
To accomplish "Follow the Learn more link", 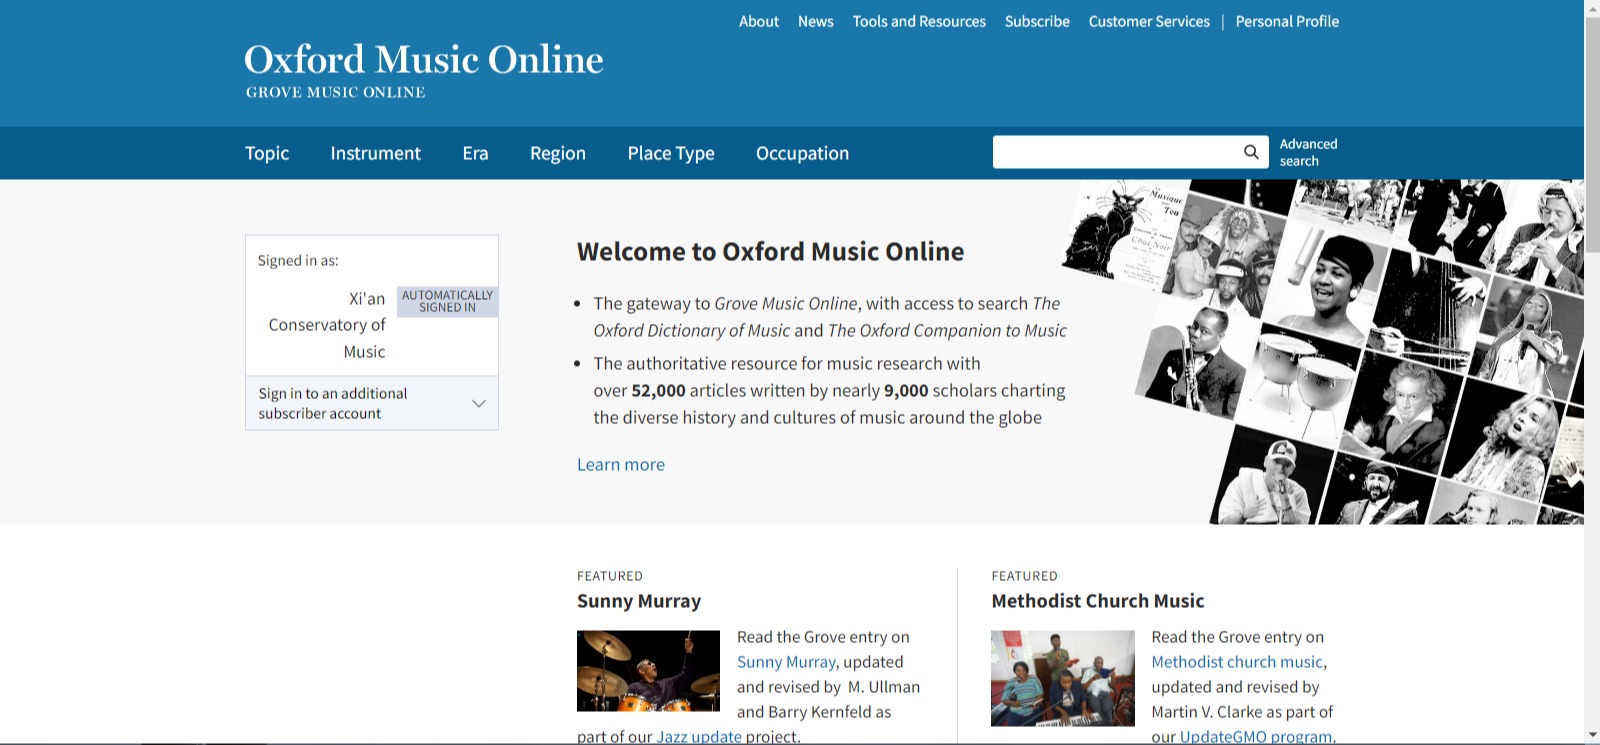I will point(620,464).
